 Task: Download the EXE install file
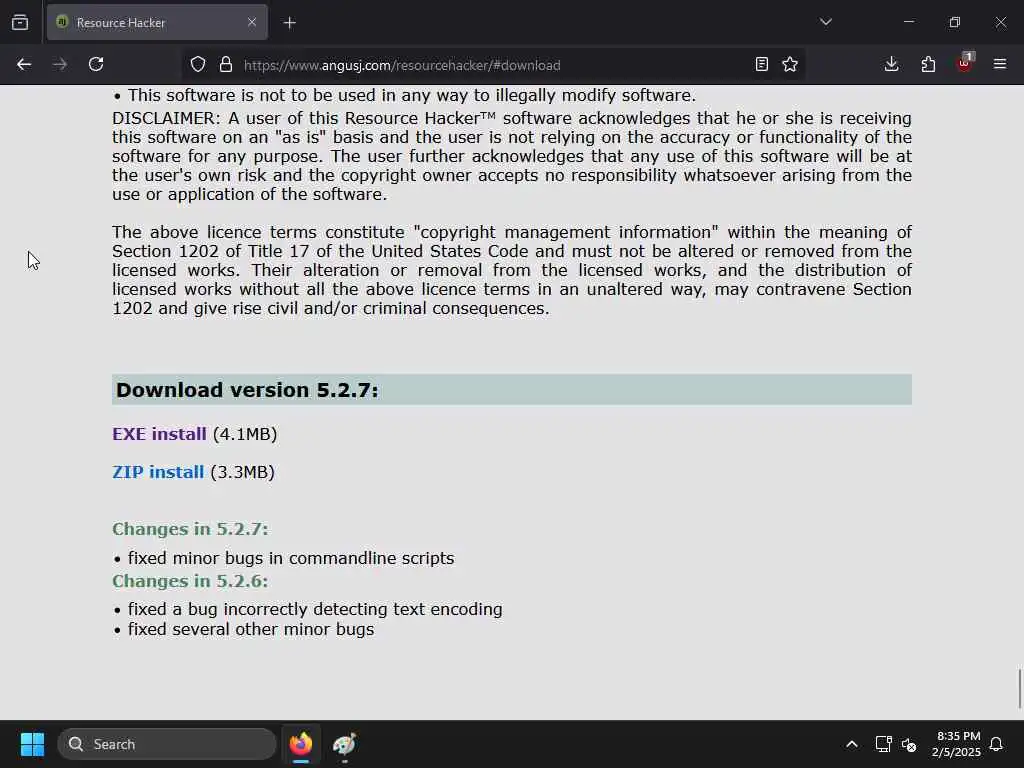[159, 434]
